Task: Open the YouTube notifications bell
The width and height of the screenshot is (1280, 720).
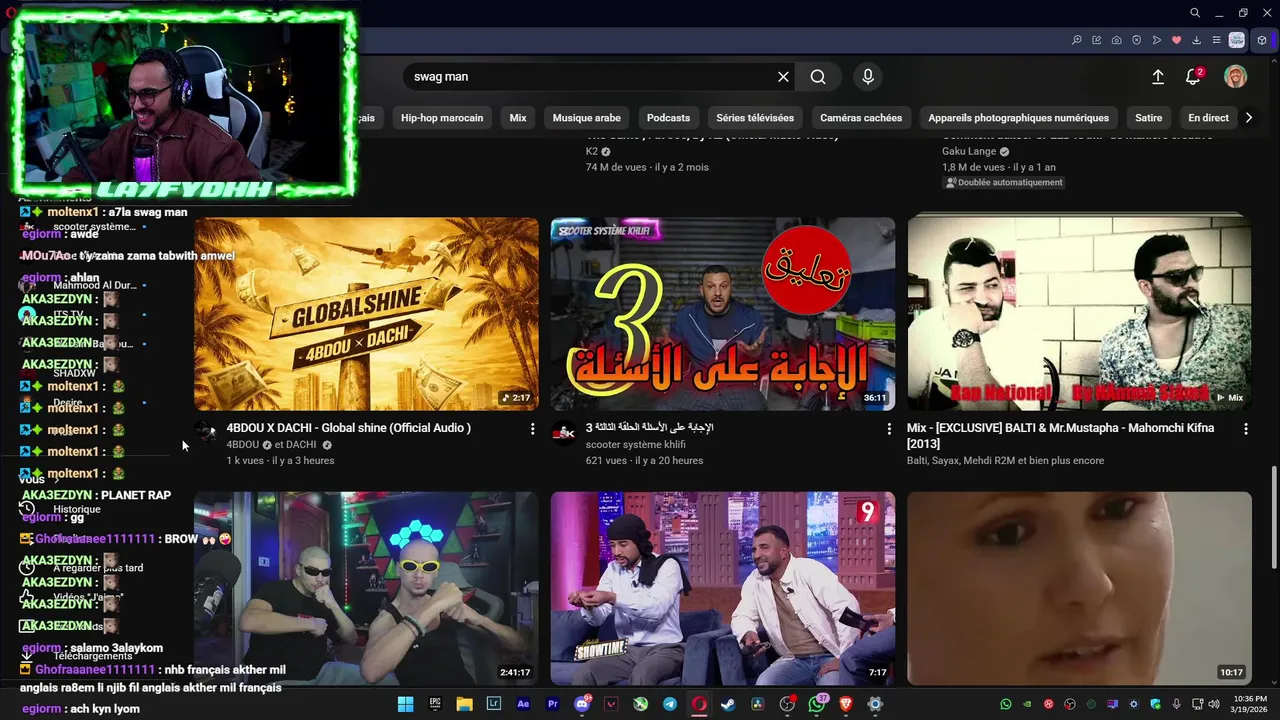Action: pos(1193,77)
